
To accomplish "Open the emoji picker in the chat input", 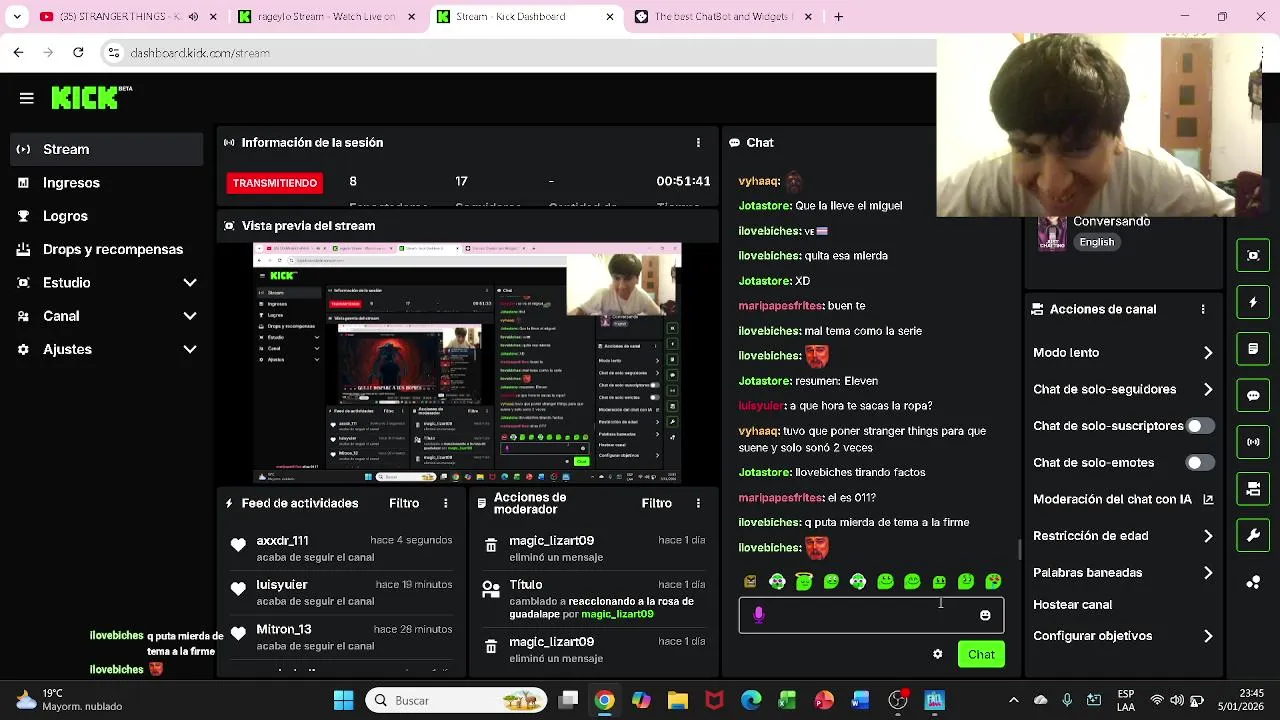I will 985,616.
